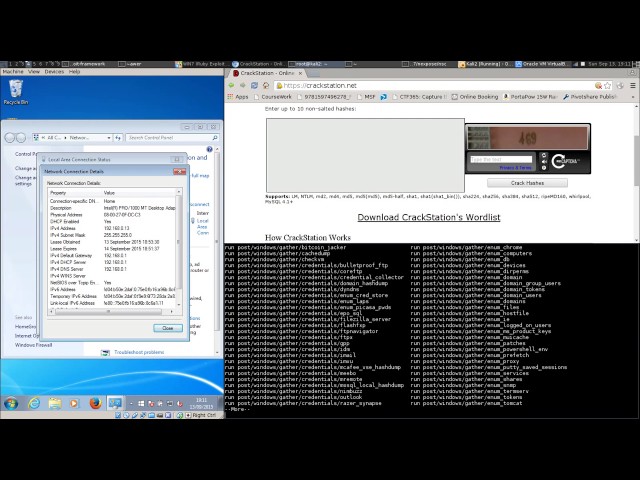Select the CrackStation Chrome tab
The width and height of the screenshot is (640, 480).
[x=268, y=73]
